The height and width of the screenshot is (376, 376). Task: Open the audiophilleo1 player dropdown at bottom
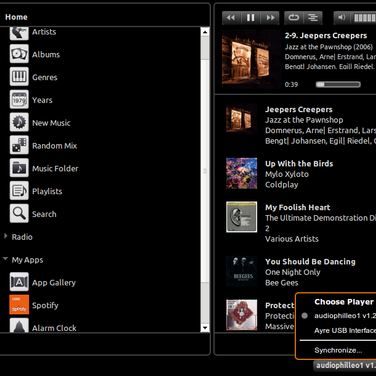(345, 365)
